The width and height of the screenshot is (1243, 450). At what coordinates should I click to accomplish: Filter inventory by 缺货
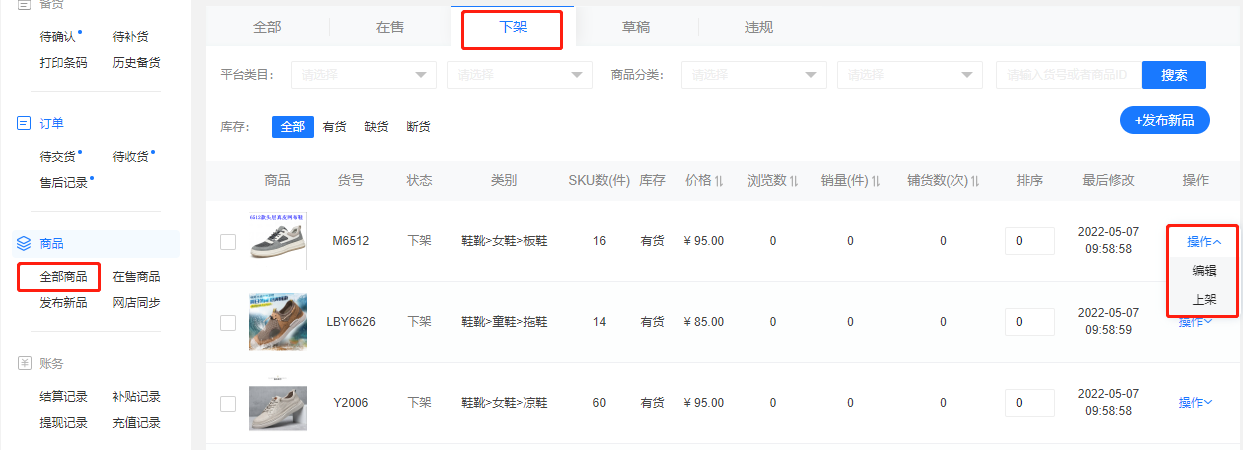[x=376, y=127]
